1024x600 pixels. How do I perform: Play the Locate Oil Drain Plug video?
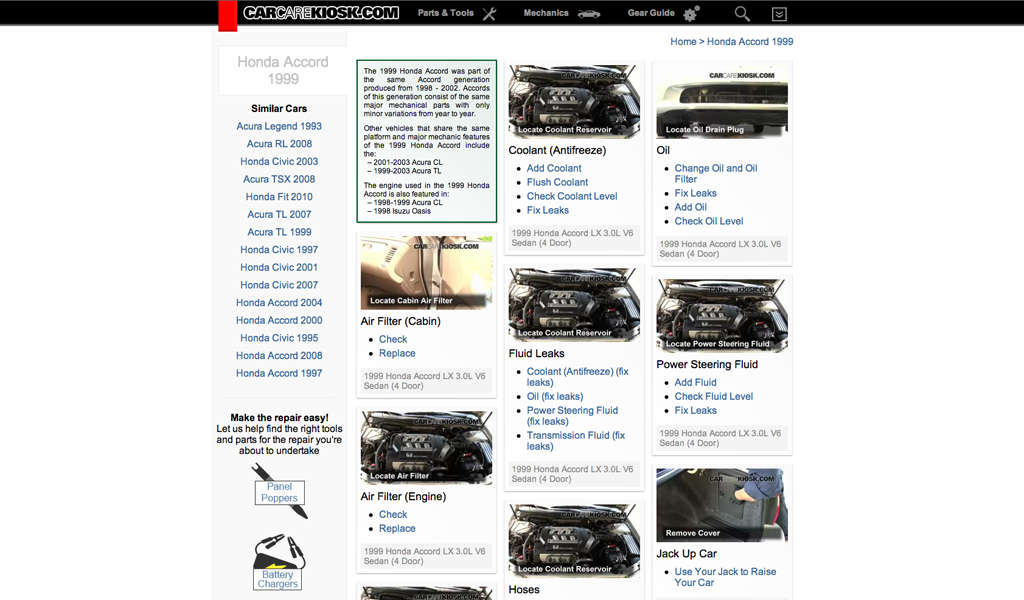(721, 101)
